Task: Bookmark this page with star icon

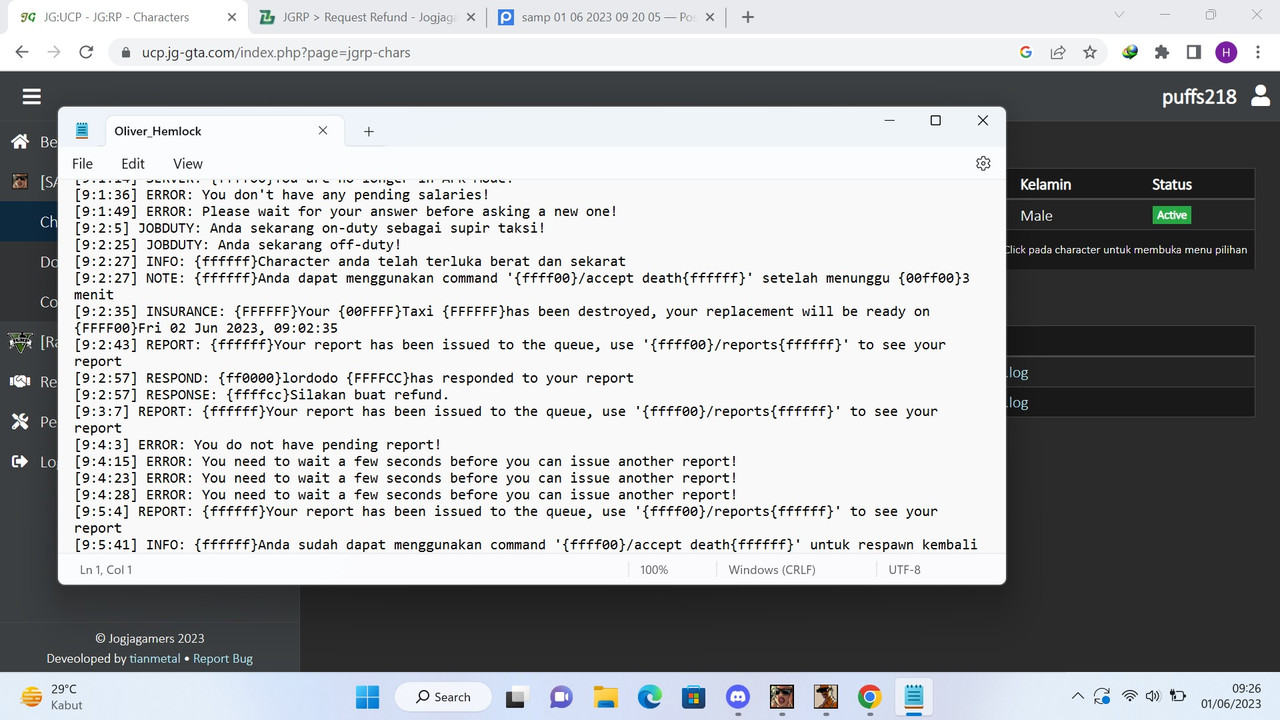Action: [x=1090, y=52]
